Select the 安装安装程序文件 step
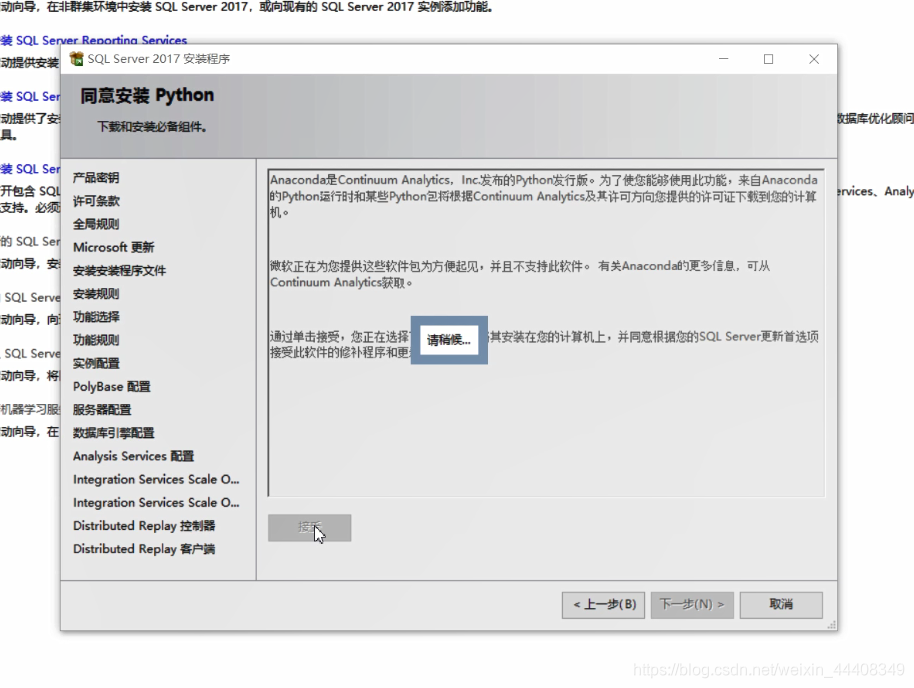This screenshot has width=914, height=688. [119, 271]
